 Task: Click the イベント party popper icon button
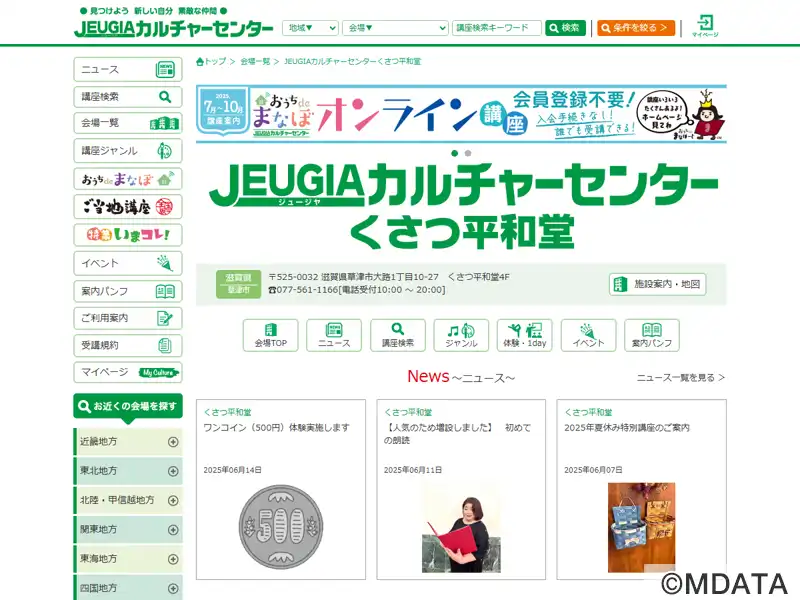coord(588,335)
